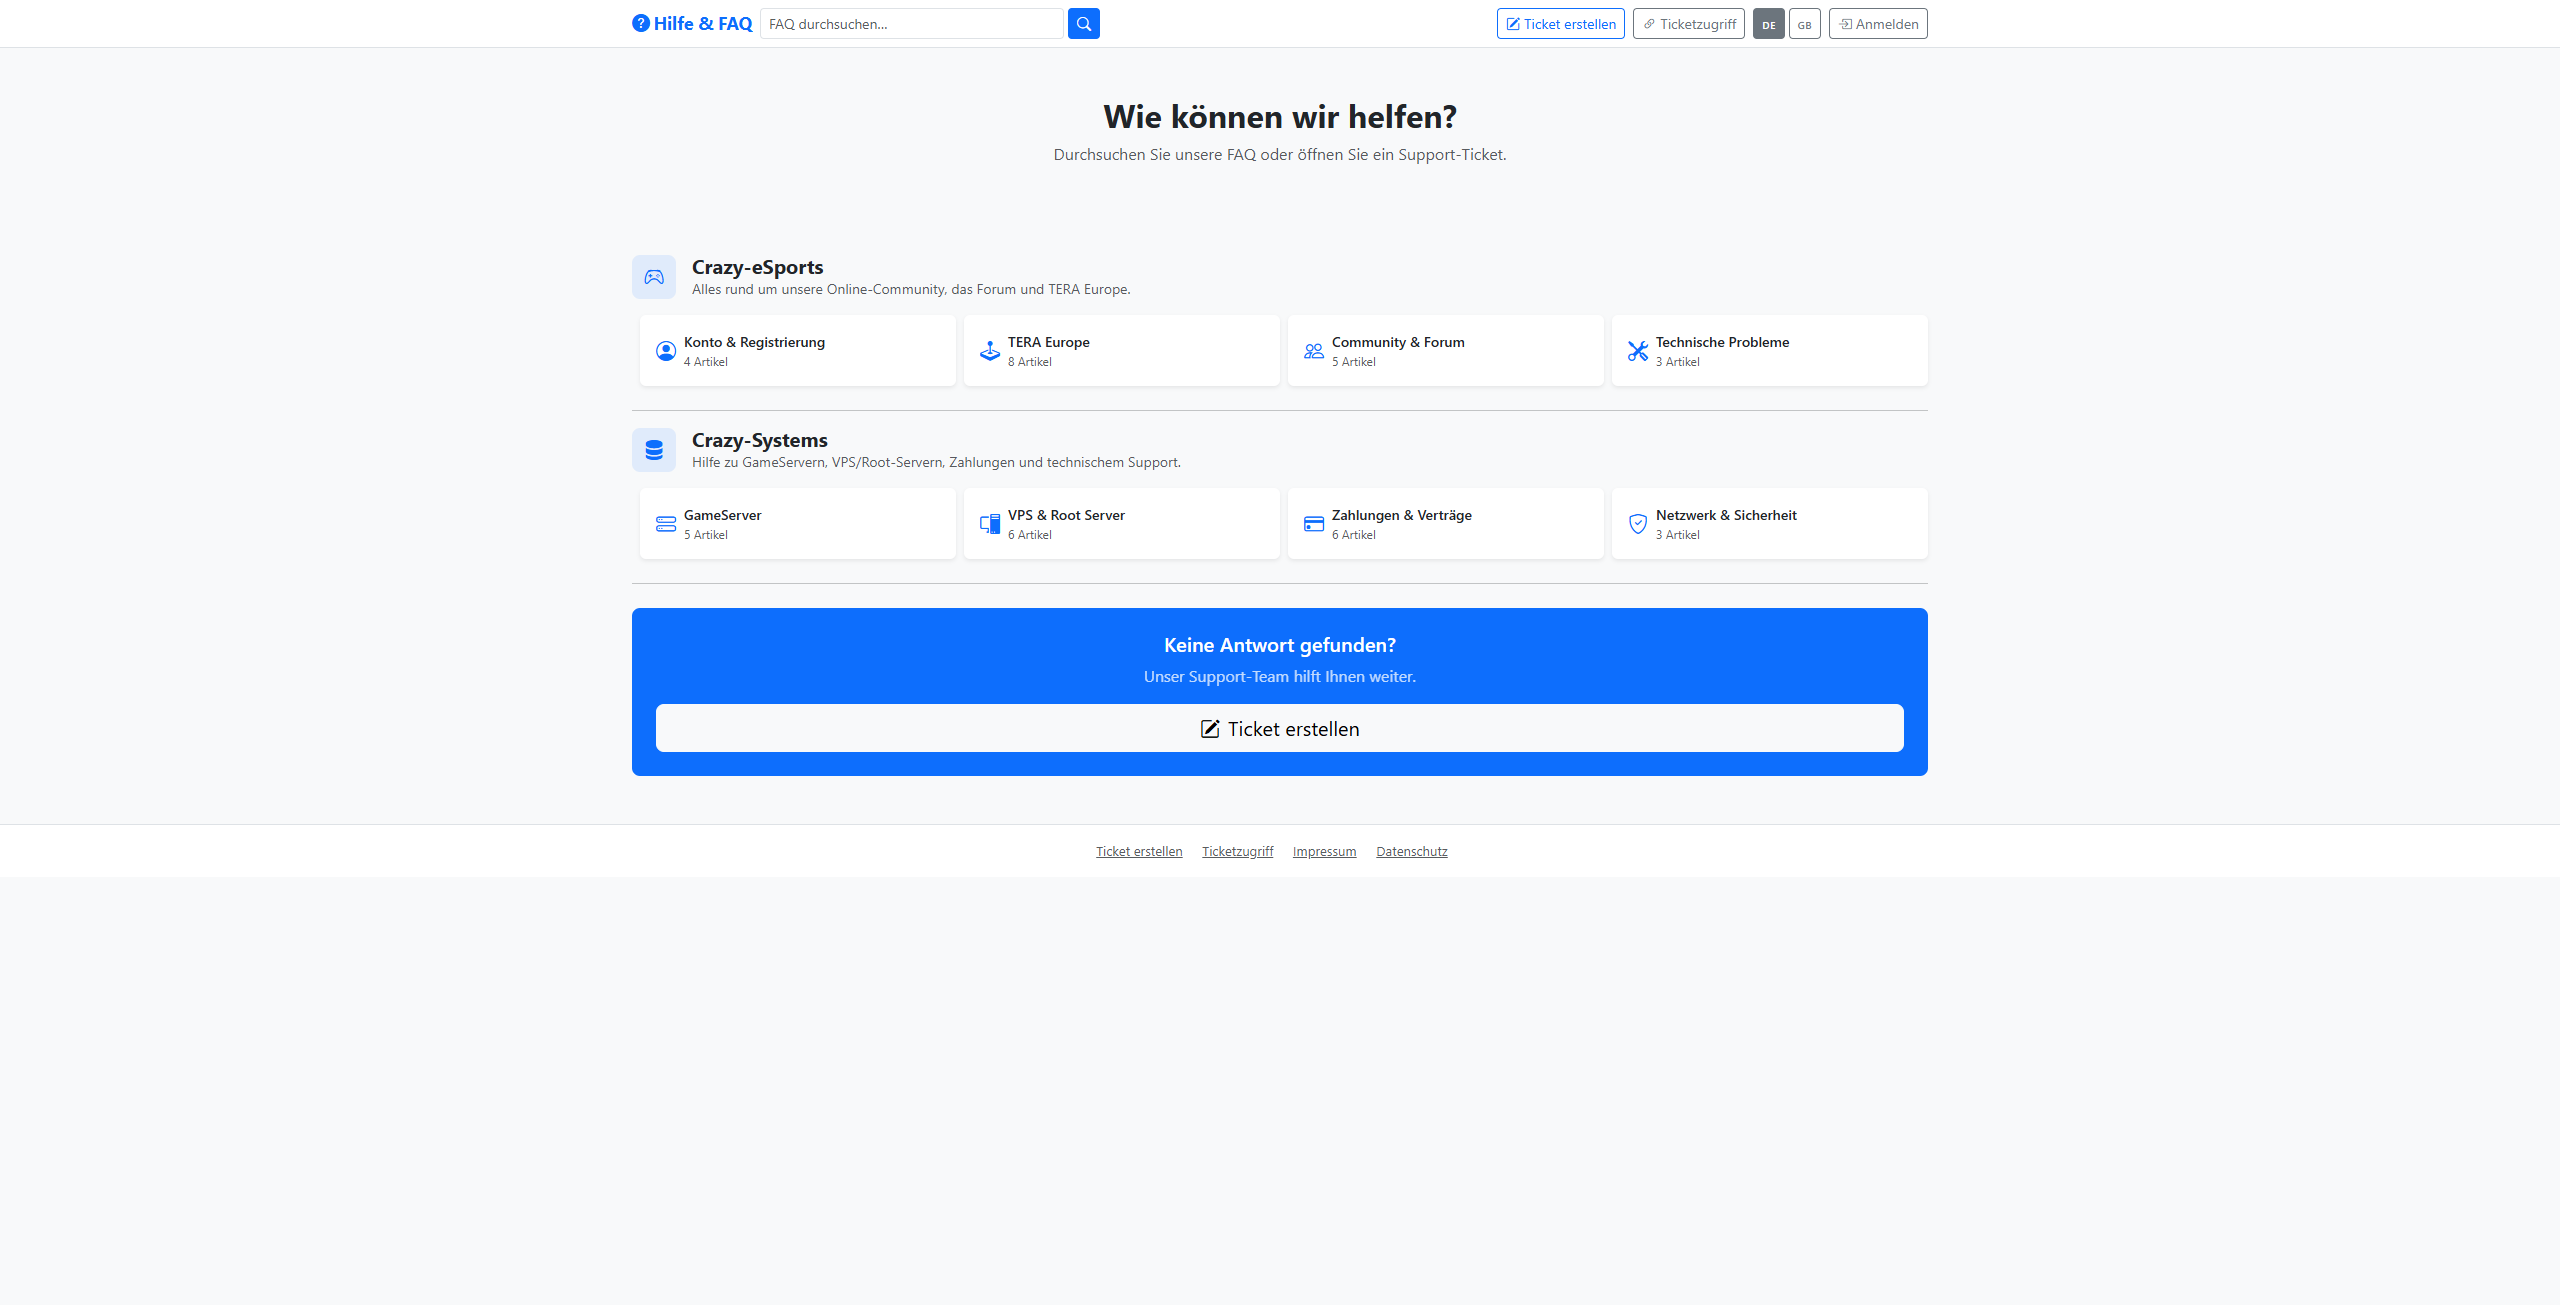Open the VPS & Root Server category

[x=1122, y=524]
